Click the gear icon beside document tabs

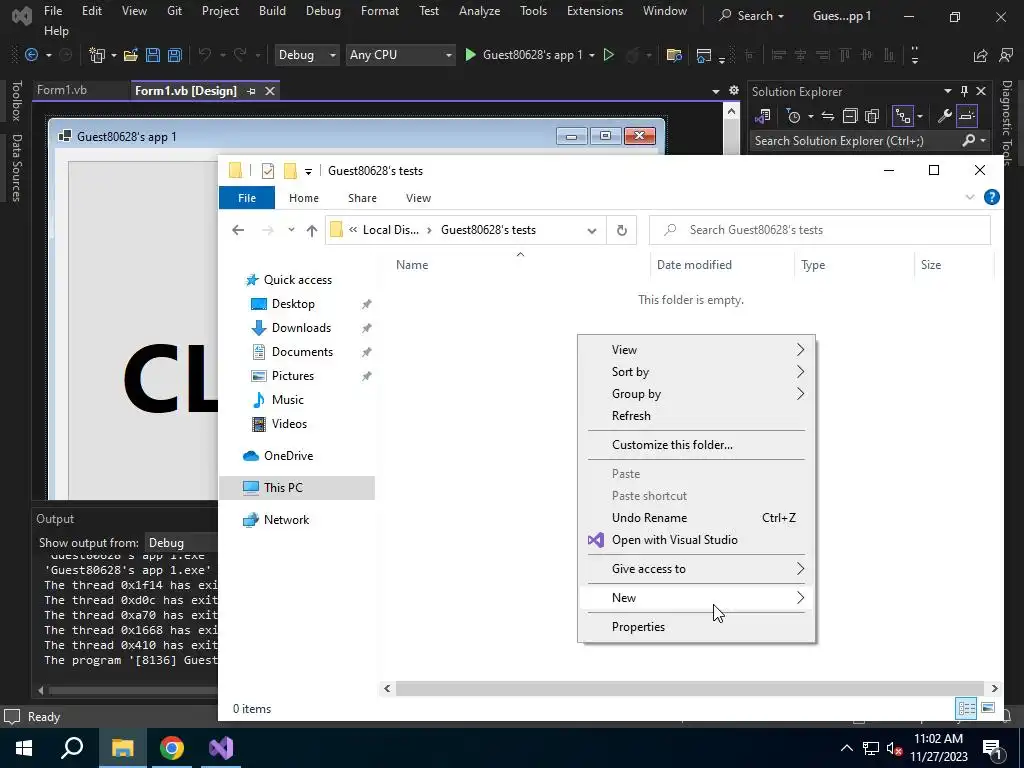pos(733,90)
